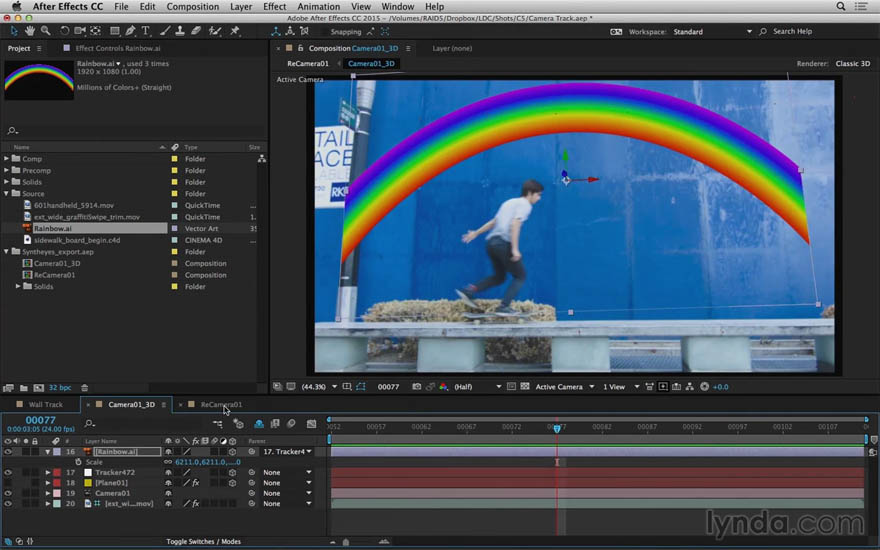Select the Rotation tool

[65, 31]
